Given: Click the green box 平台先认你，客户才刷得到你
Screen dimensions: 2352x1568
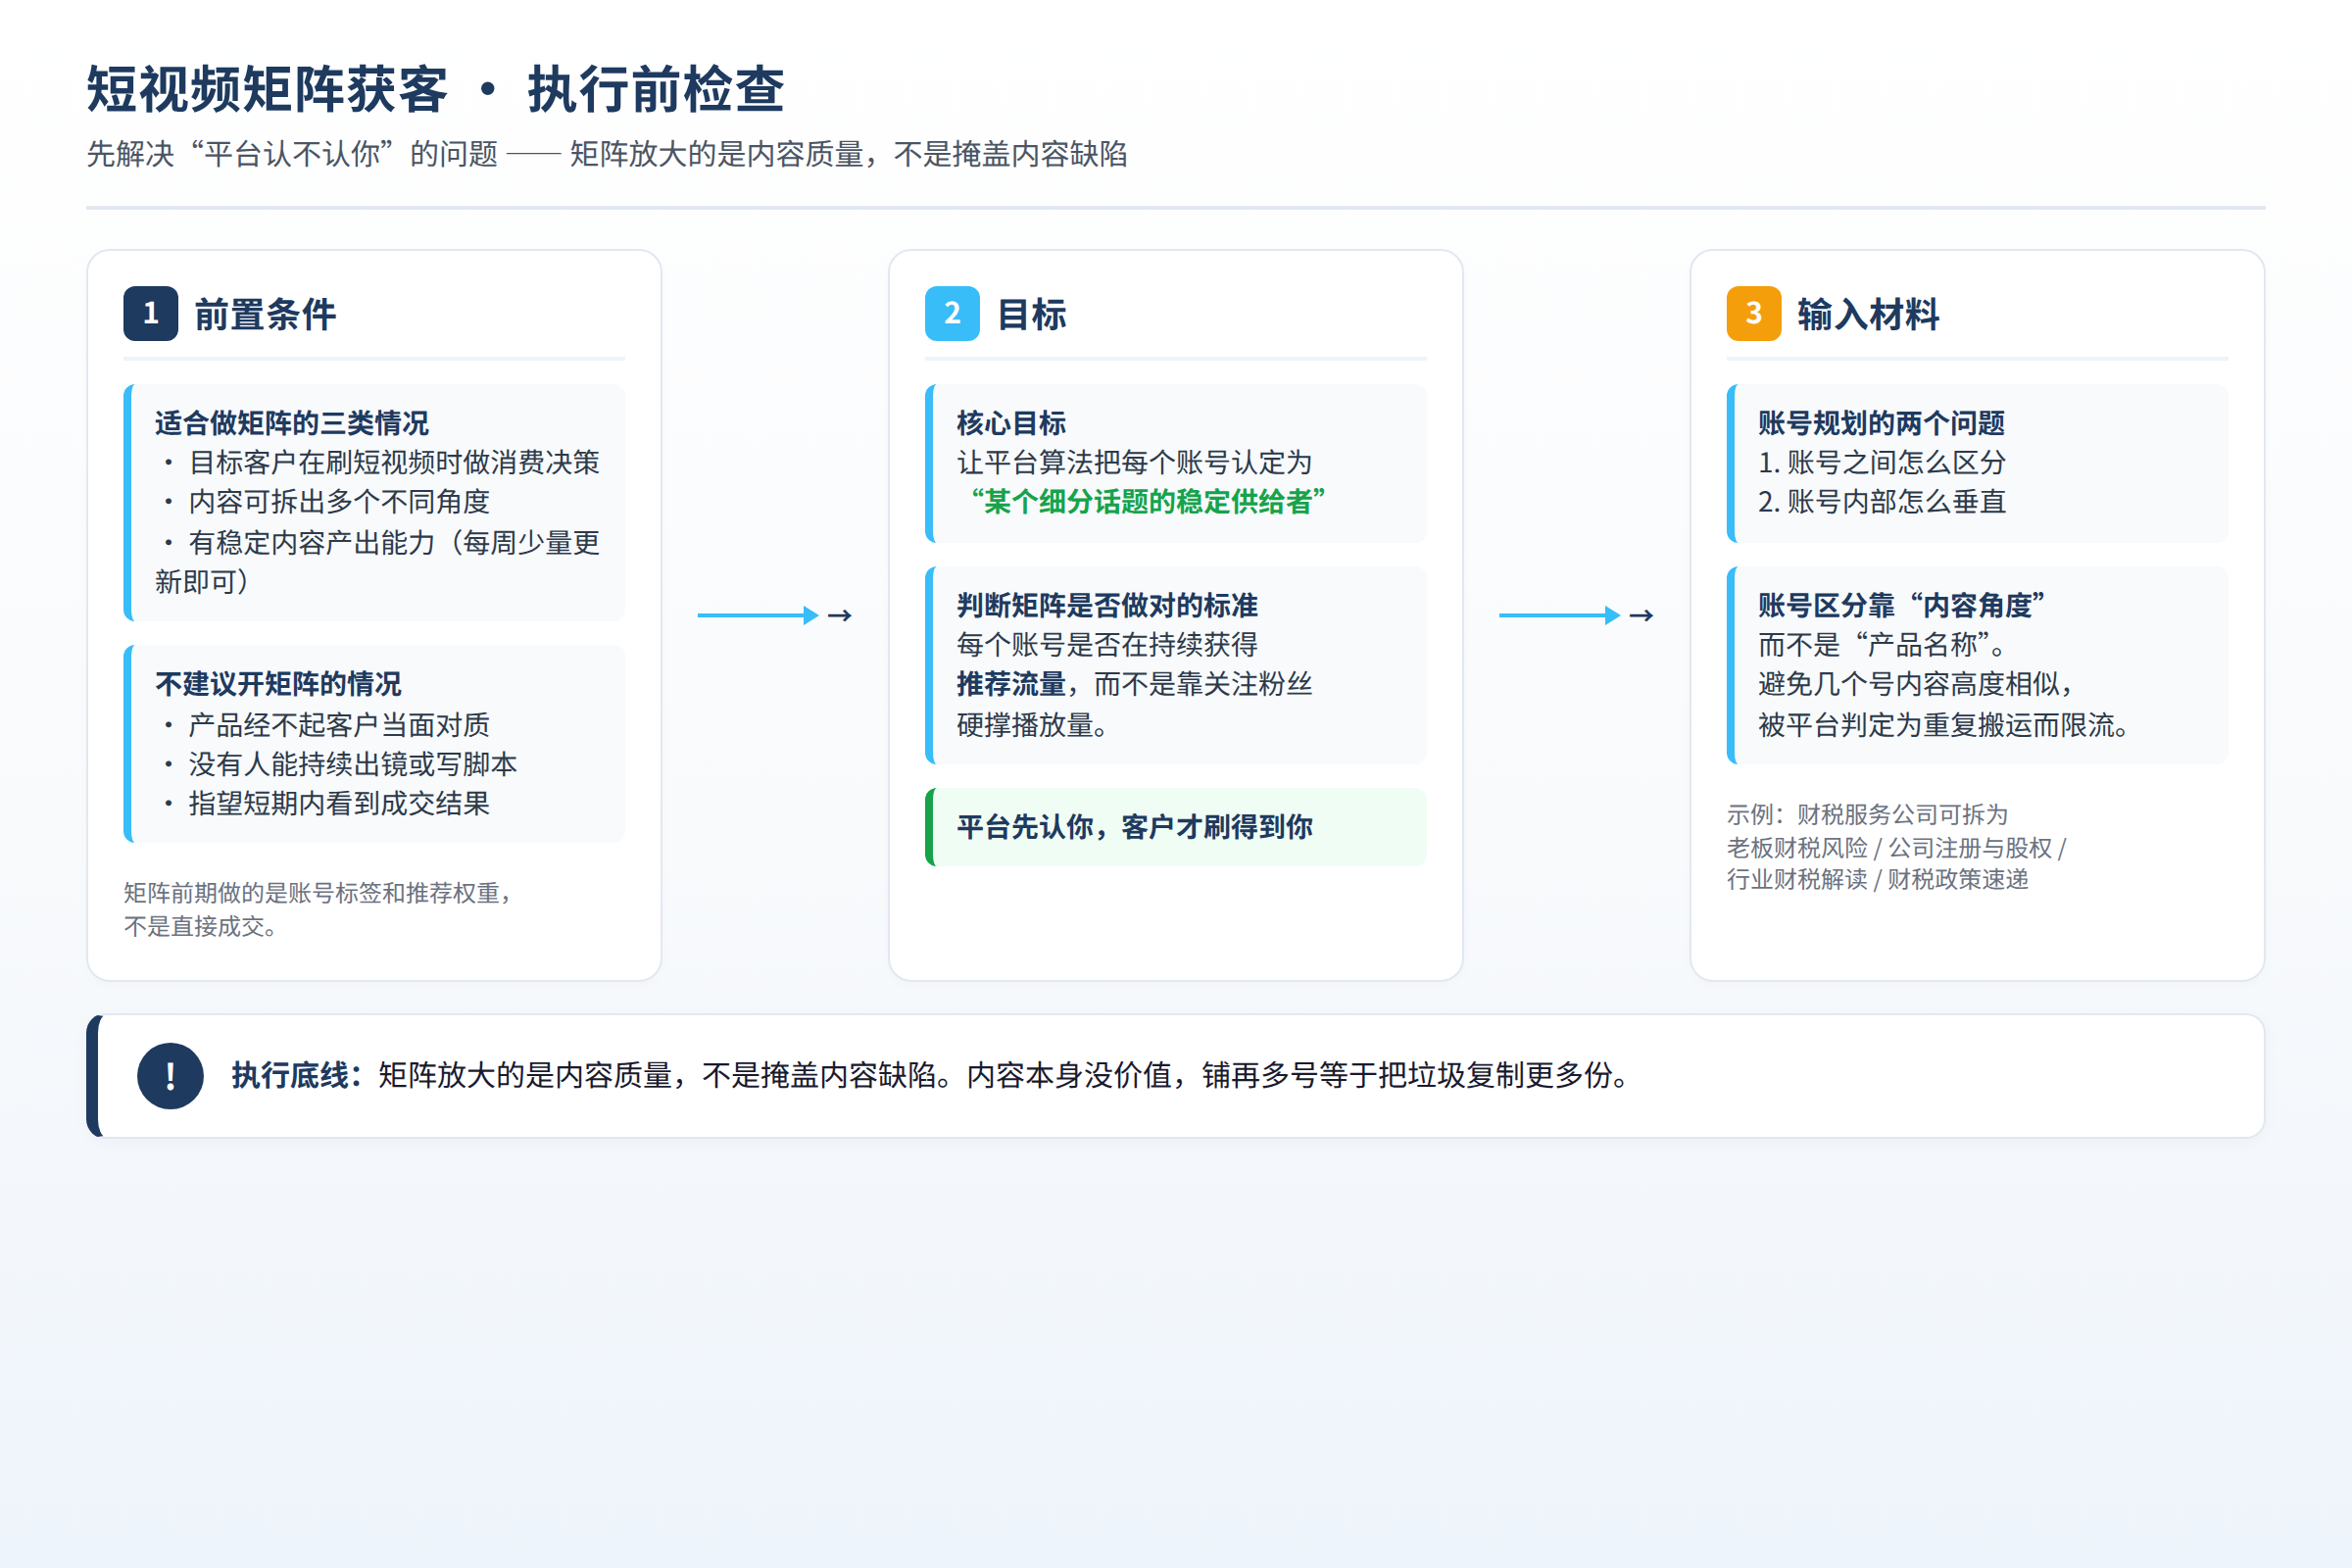Looking at the screenshot, I should coord(1176,827).
